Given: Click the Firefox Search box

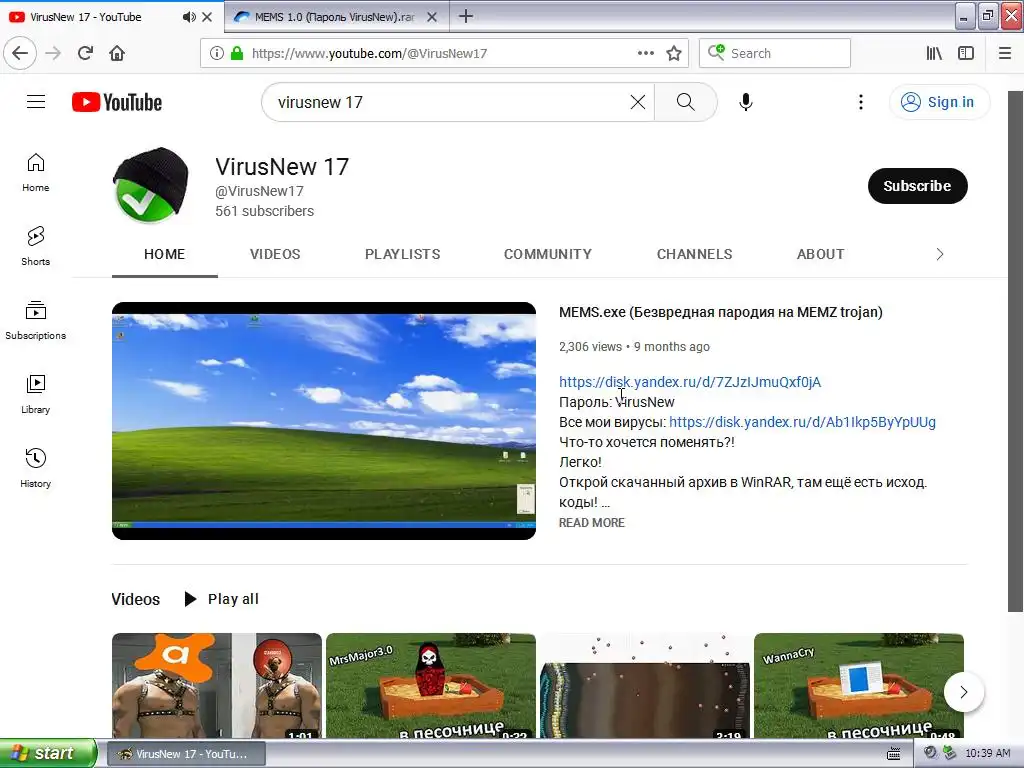Looking at the screenshot, I should pyautogui.click(x=775, y=53).
